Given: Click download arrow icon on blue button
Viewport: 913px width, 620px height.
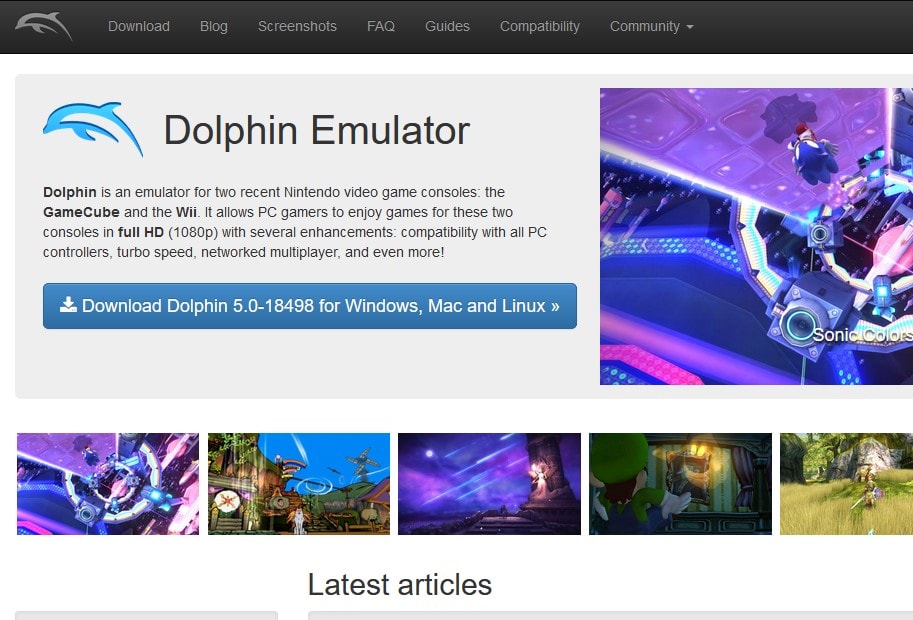Looking at the screenshot, I should (68, 305).
